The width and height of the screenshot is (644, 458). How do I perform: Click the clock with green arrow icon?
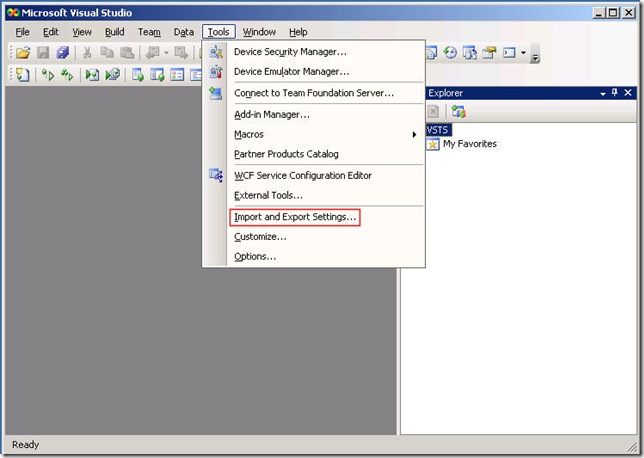pyautogui.click(x=450, y=53)
